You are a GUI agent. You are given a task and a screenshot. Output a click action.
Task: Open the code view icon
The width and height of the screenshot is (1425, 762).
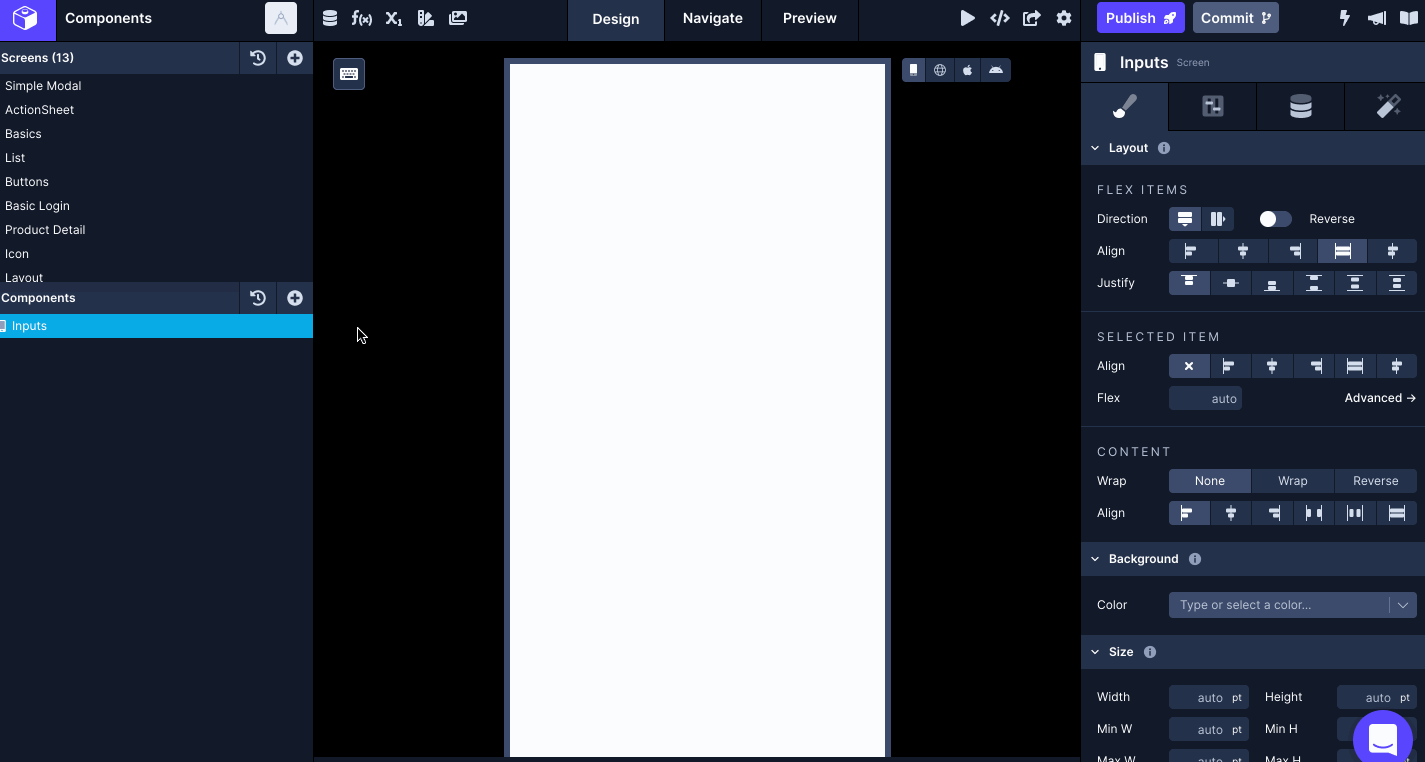point(1000,18)
